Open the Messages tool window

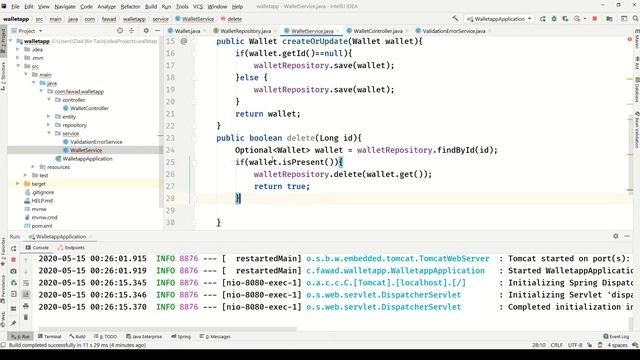pos(215,336)
